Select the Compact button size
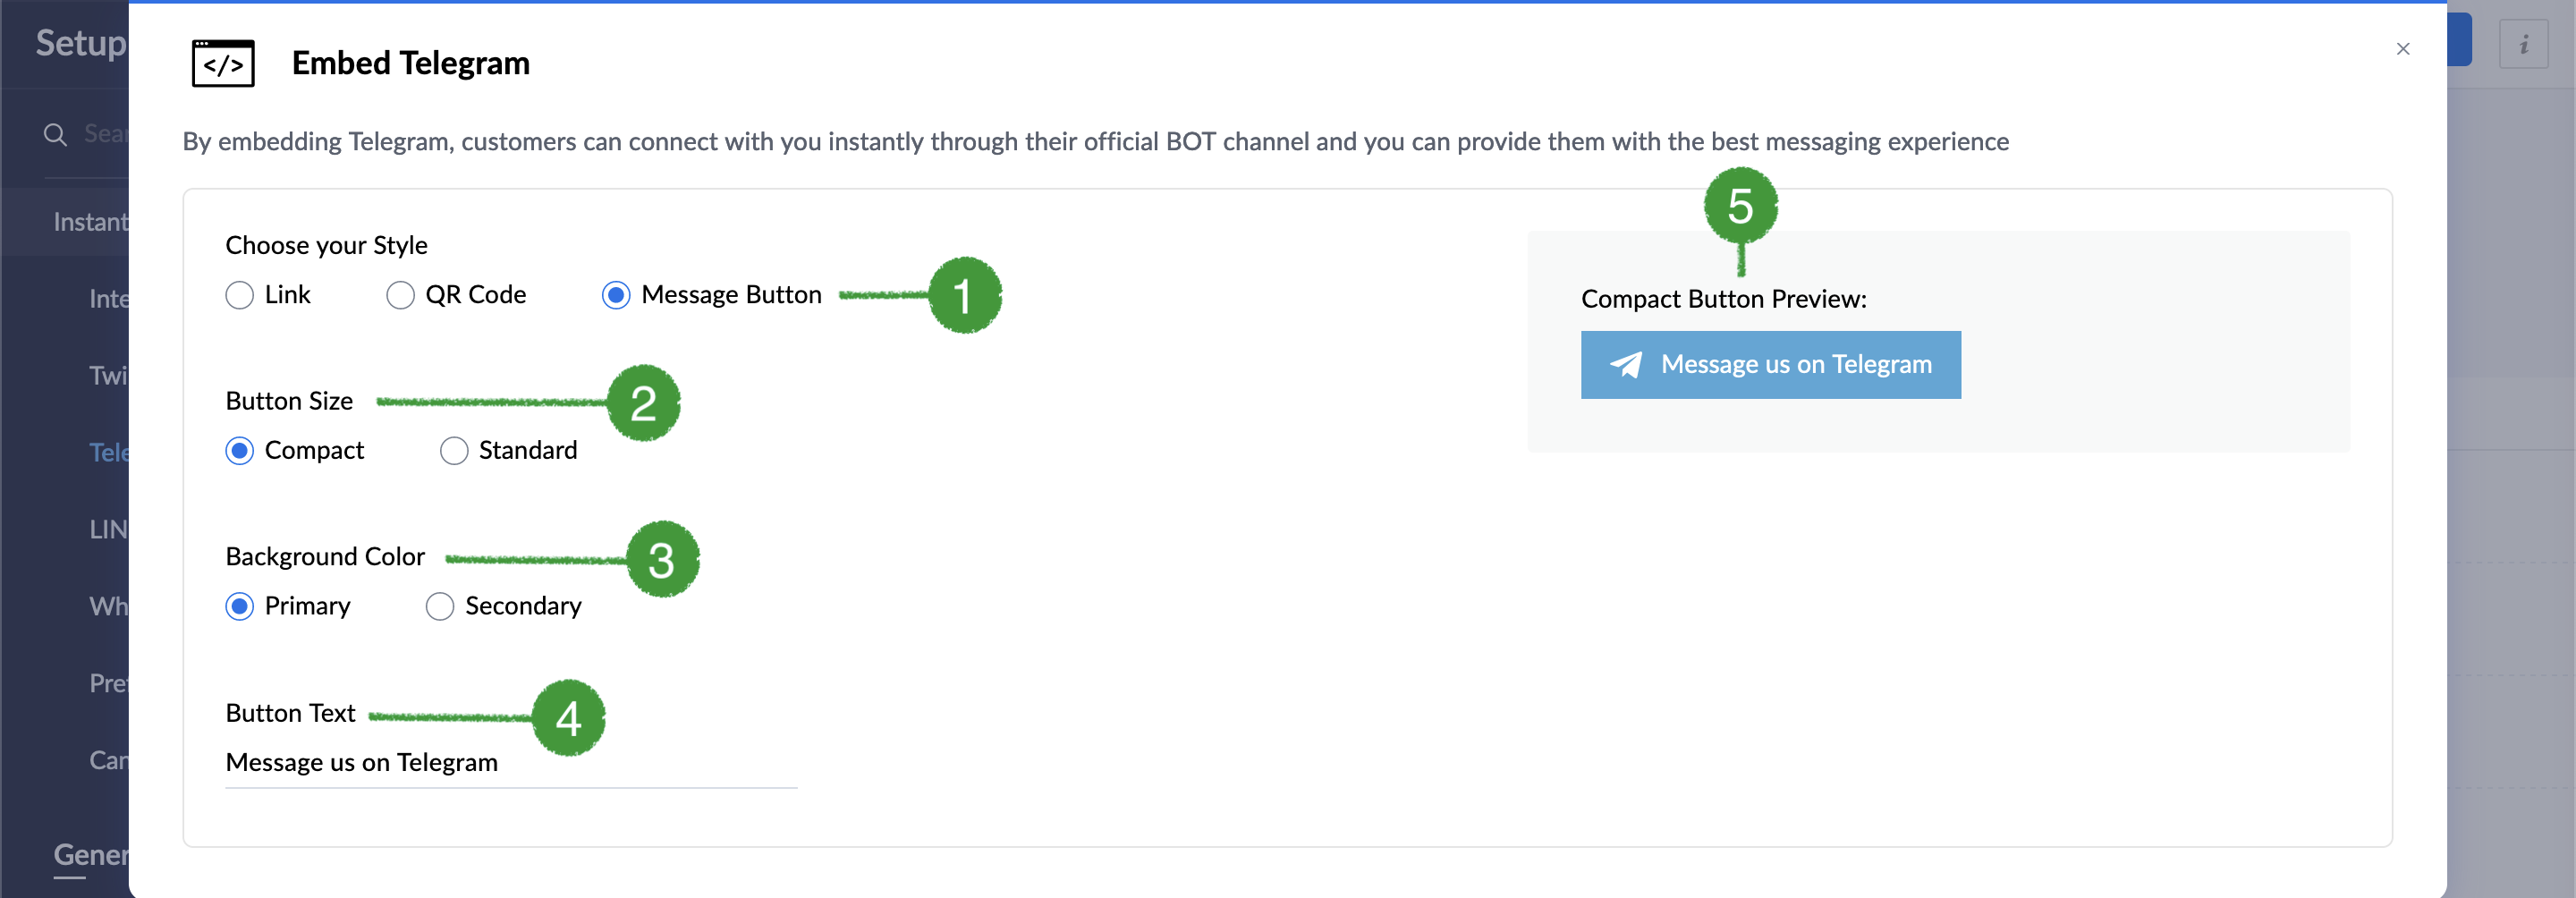 point(239,451)
